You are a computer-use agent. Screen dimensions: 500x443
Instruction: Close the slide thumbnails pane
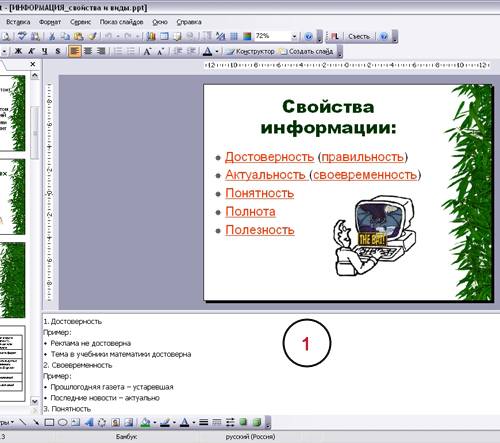[x=33, y=64]
